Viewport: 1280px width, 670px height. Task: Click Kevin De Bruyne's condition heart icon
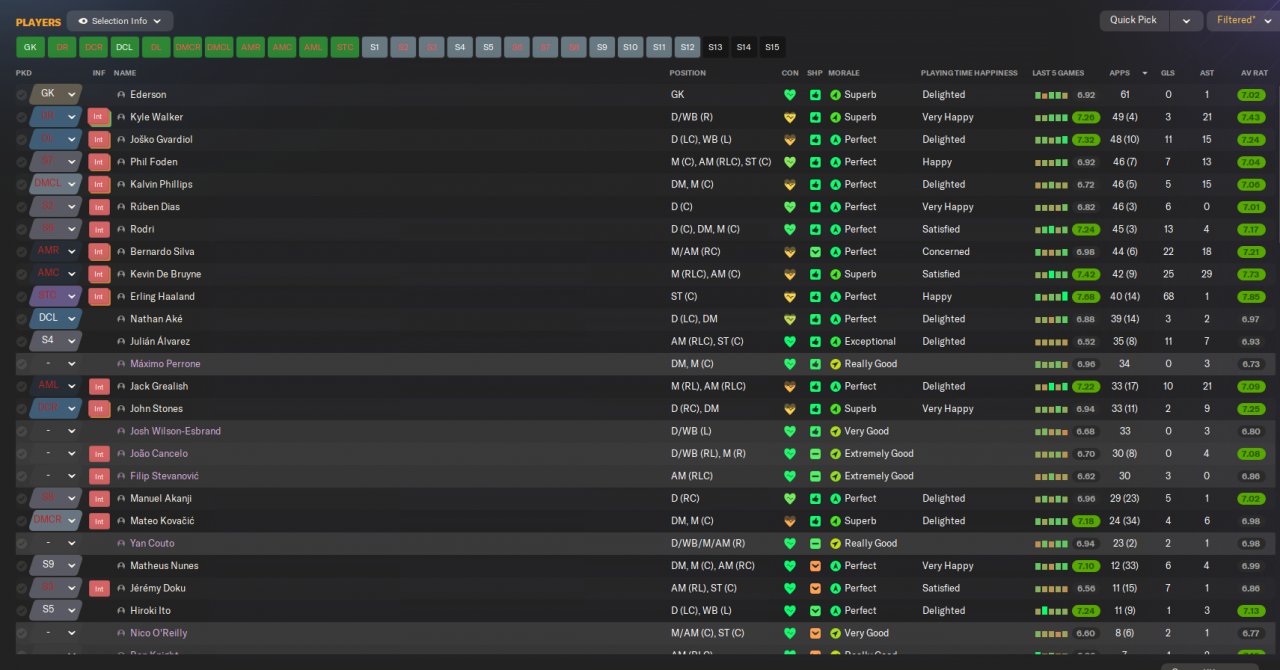click(790, 274)
